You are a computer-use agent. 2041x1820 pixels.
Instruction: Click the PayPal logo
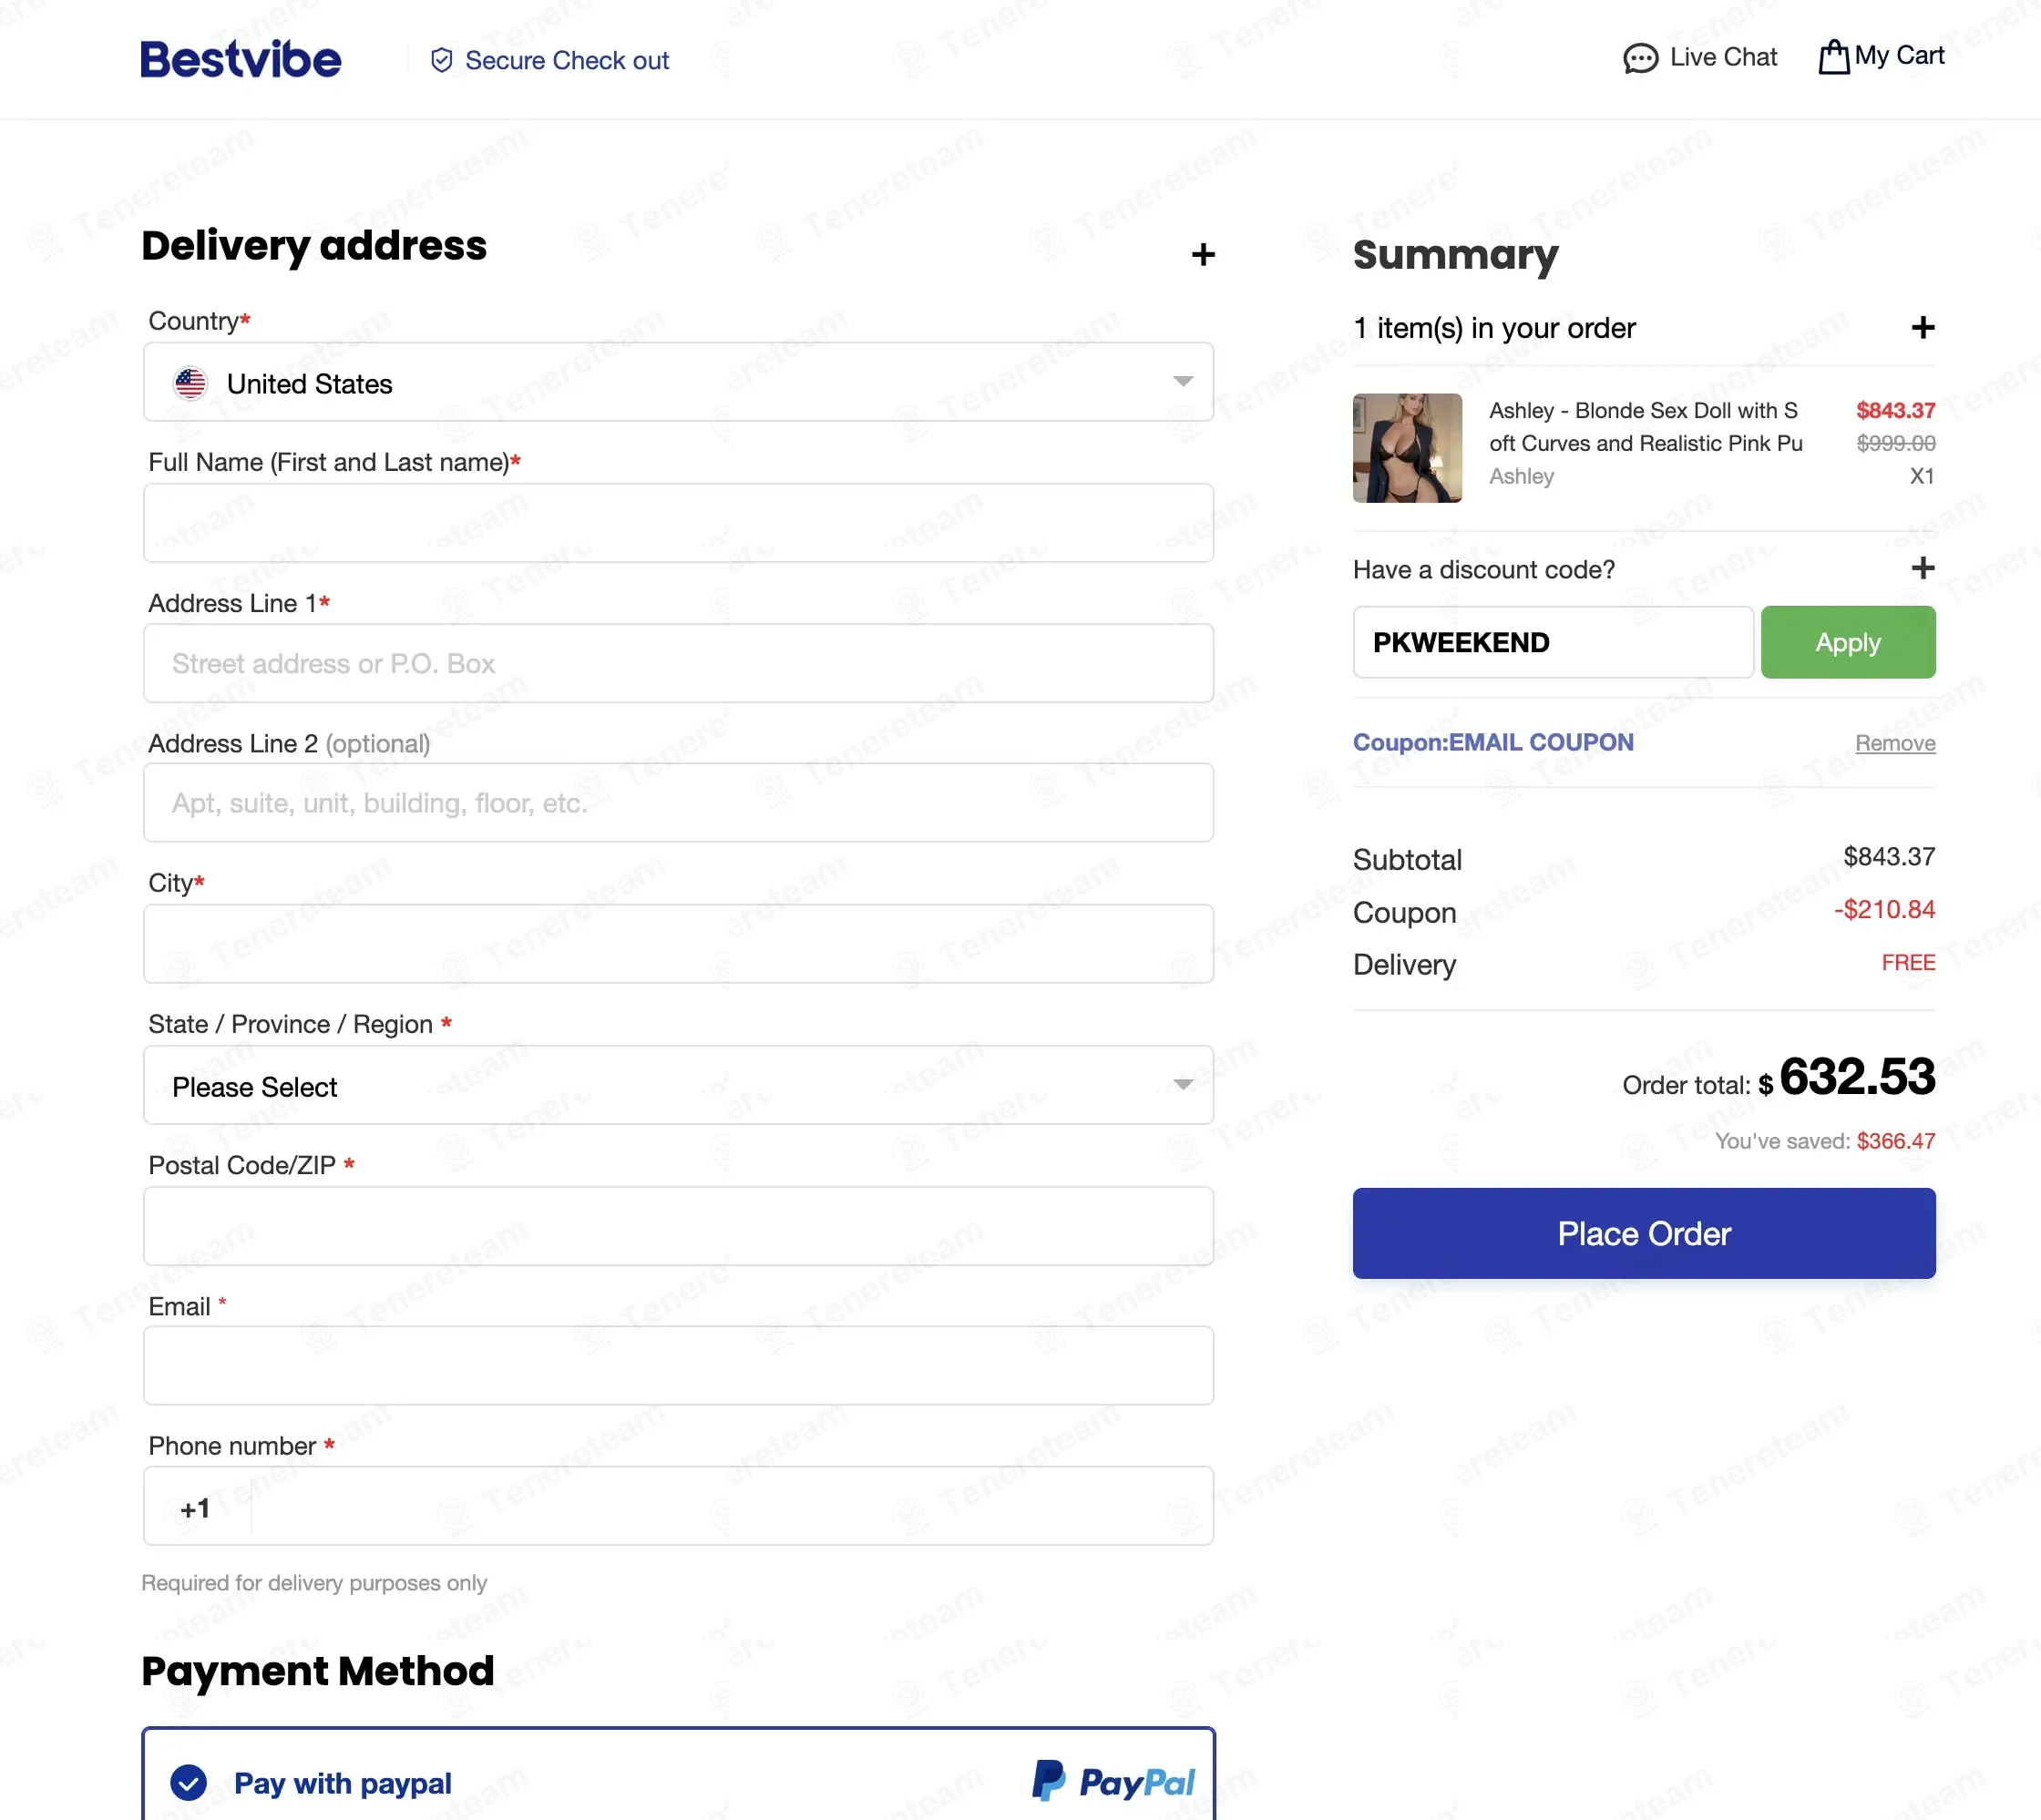1113,1781
